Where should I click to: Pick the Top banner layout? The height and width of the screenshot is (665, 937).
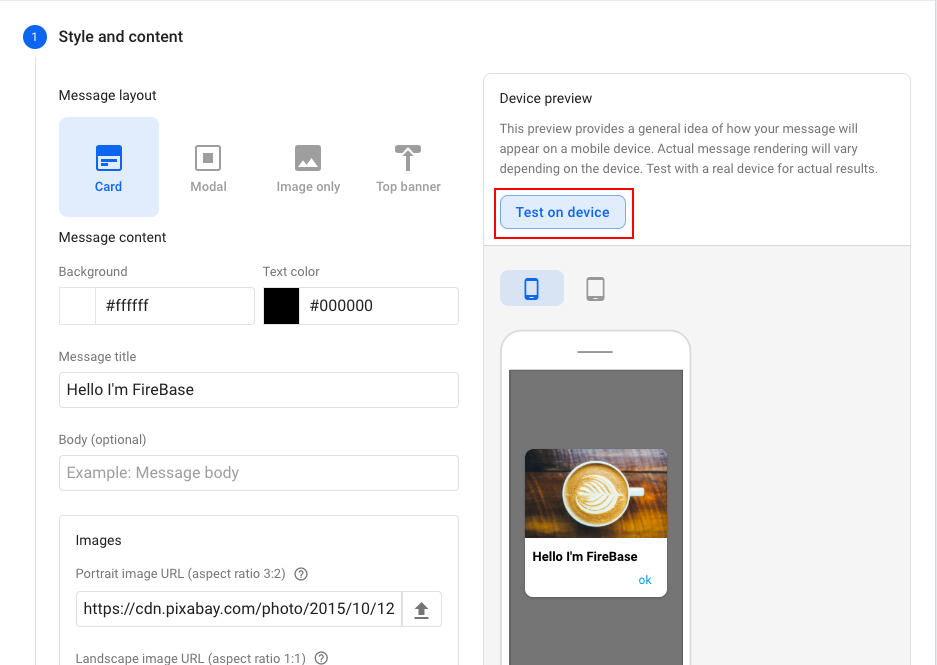pos(408,168)
